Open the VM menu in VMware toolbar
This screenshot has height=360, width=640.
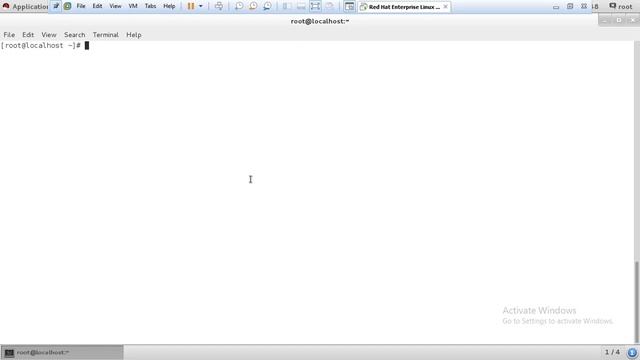point(133,6)
